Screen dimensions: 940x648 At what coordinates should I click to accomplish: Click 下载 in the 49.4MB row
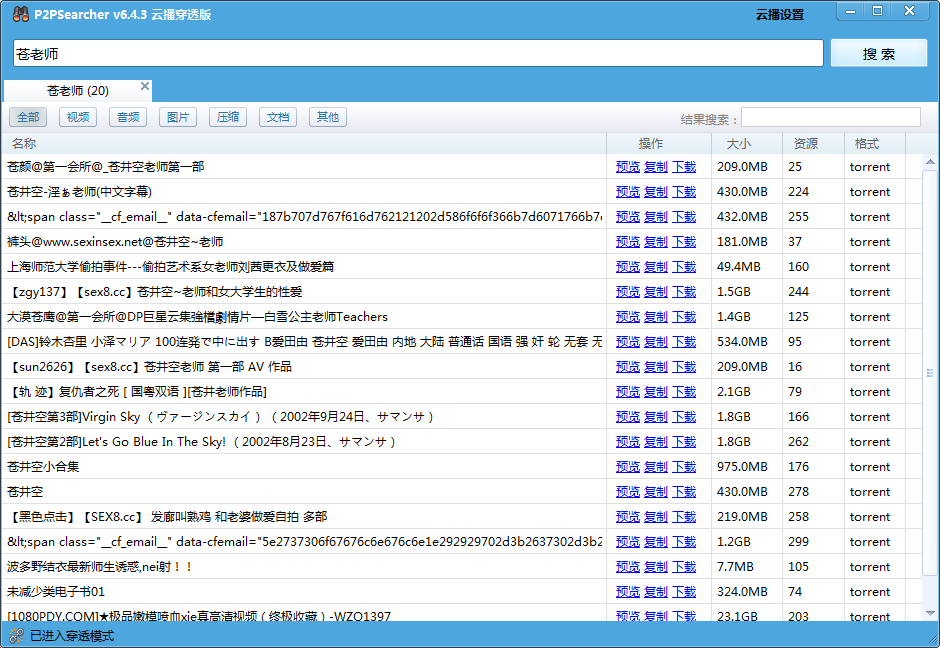click(684, 267)
